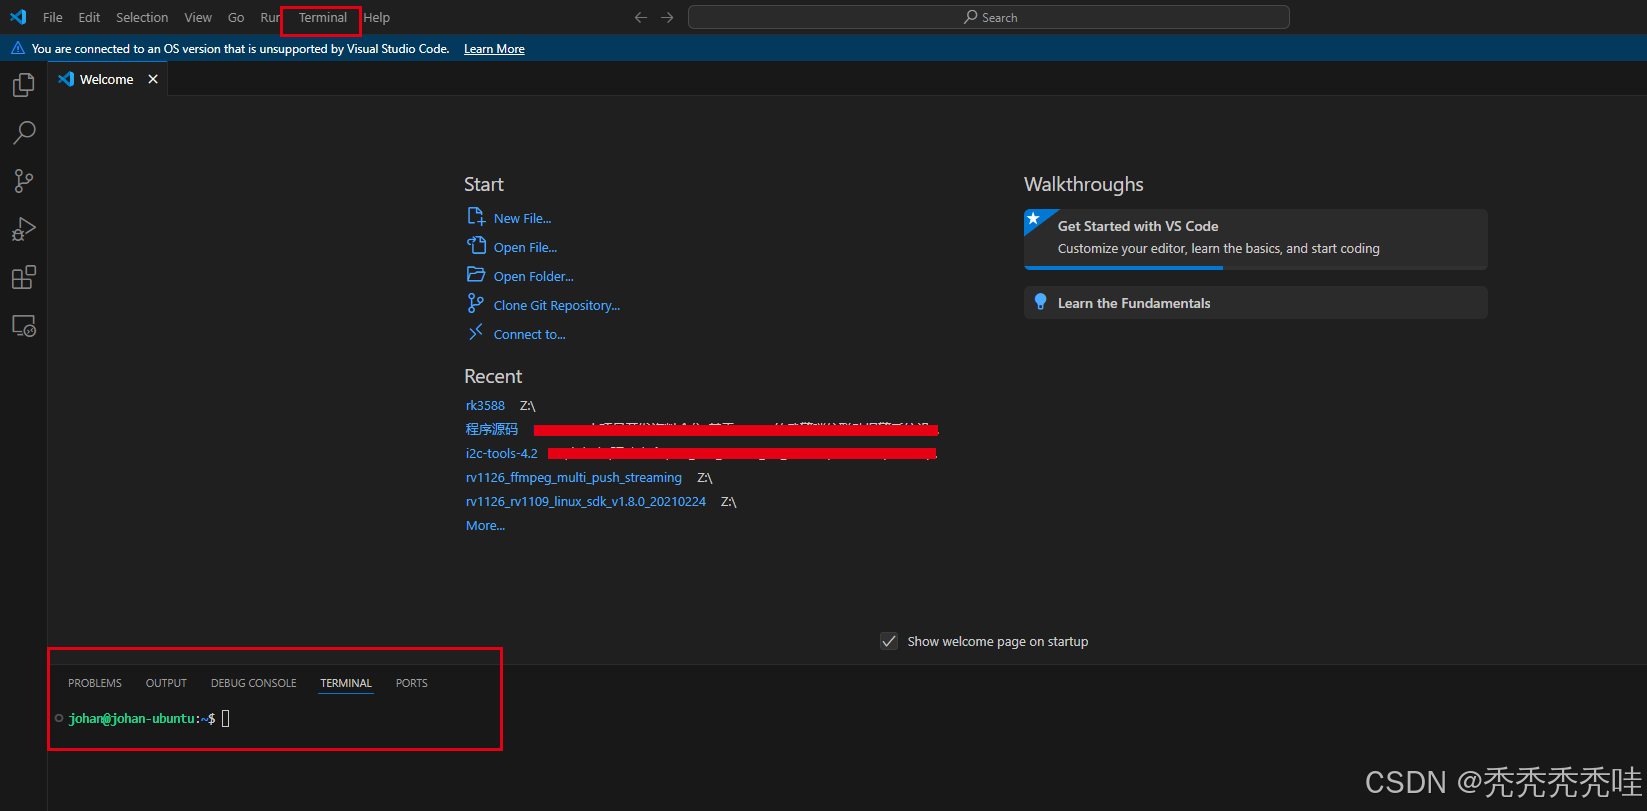Click the star badge on Get Started card

click(x=1035, y=219)
